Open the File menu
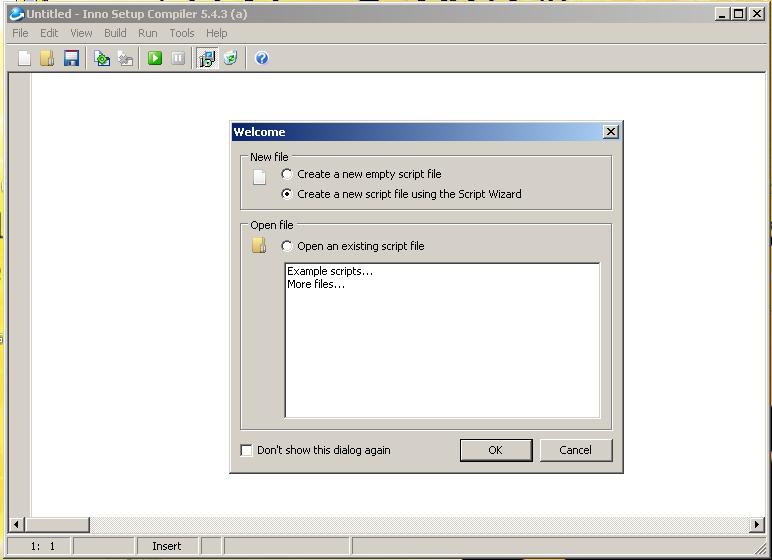 (20, 33)
